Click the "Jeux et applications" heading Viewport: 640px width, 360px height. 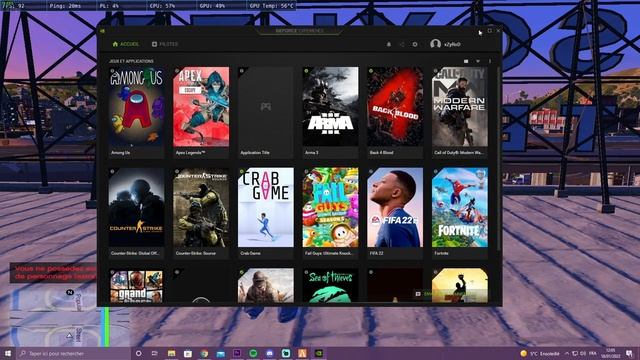point(131,61)
